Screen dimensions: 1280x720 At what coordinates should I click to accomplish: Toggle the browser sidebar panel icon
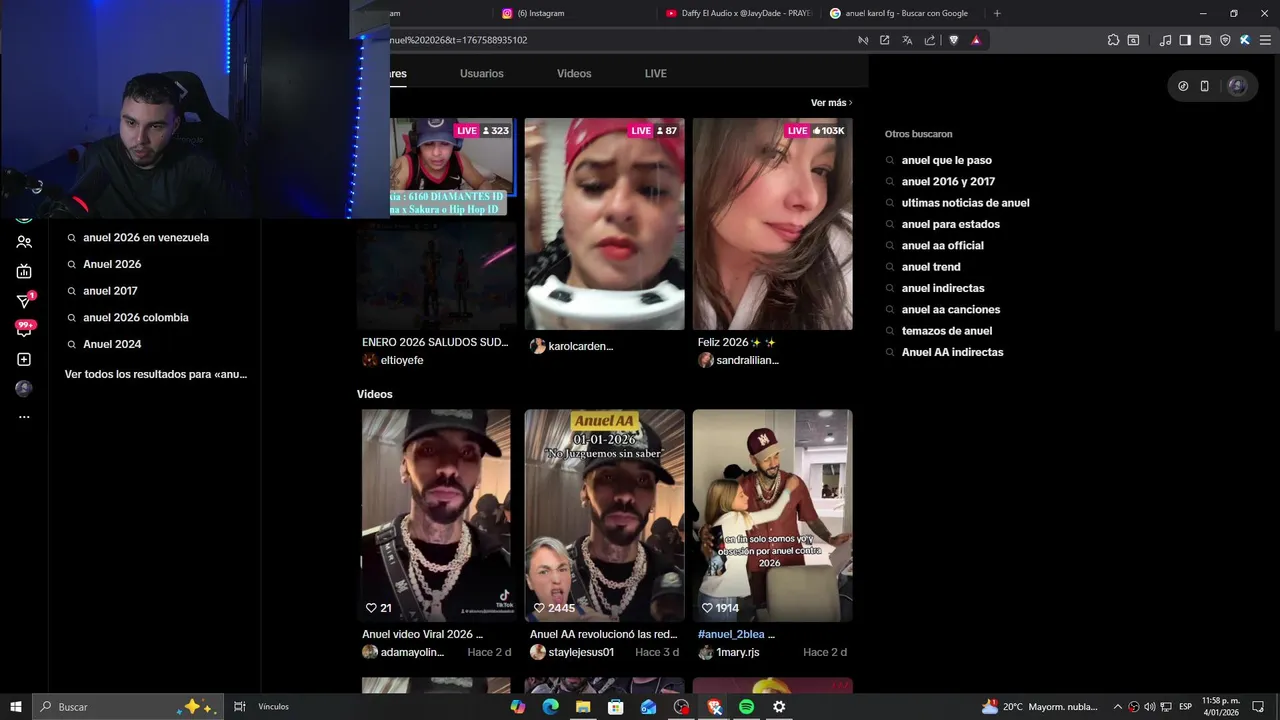[1185, 40]
